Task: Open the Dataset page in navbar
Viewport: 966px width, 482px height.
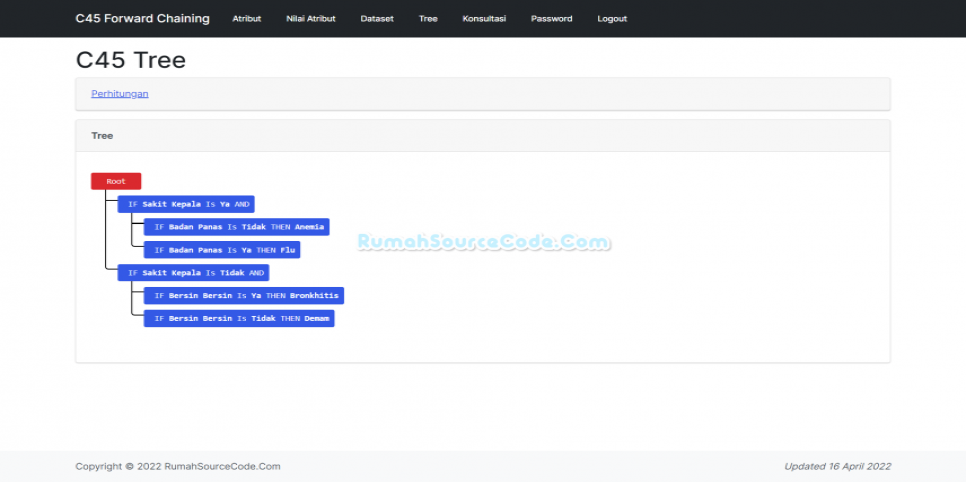Action: point(377,19)
